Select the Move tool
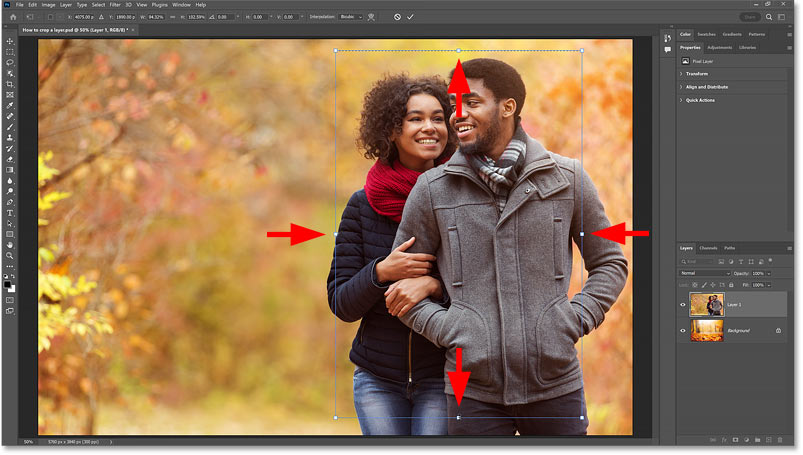The height and width of the screenshot is (455, 803). point(10,41)
